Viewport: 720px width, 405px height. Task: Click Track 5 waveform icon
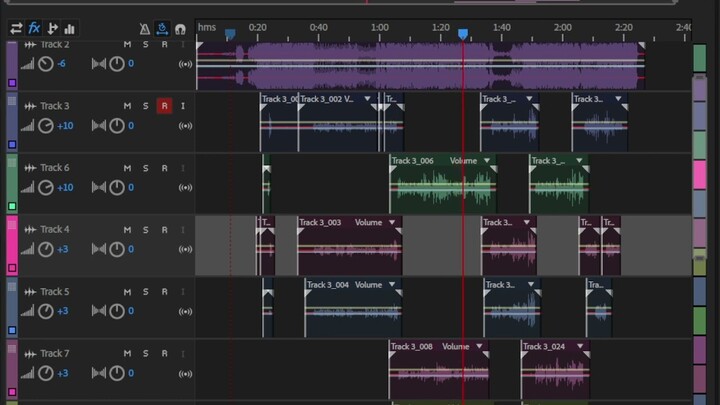click(30, 292)
